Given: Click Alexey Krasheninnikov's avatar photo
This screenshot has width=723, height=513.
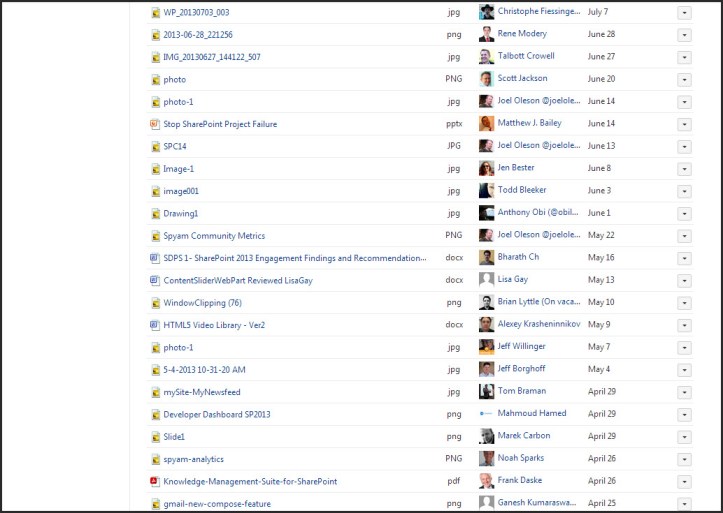Looking at the screenshot, I should click(486, 324).
